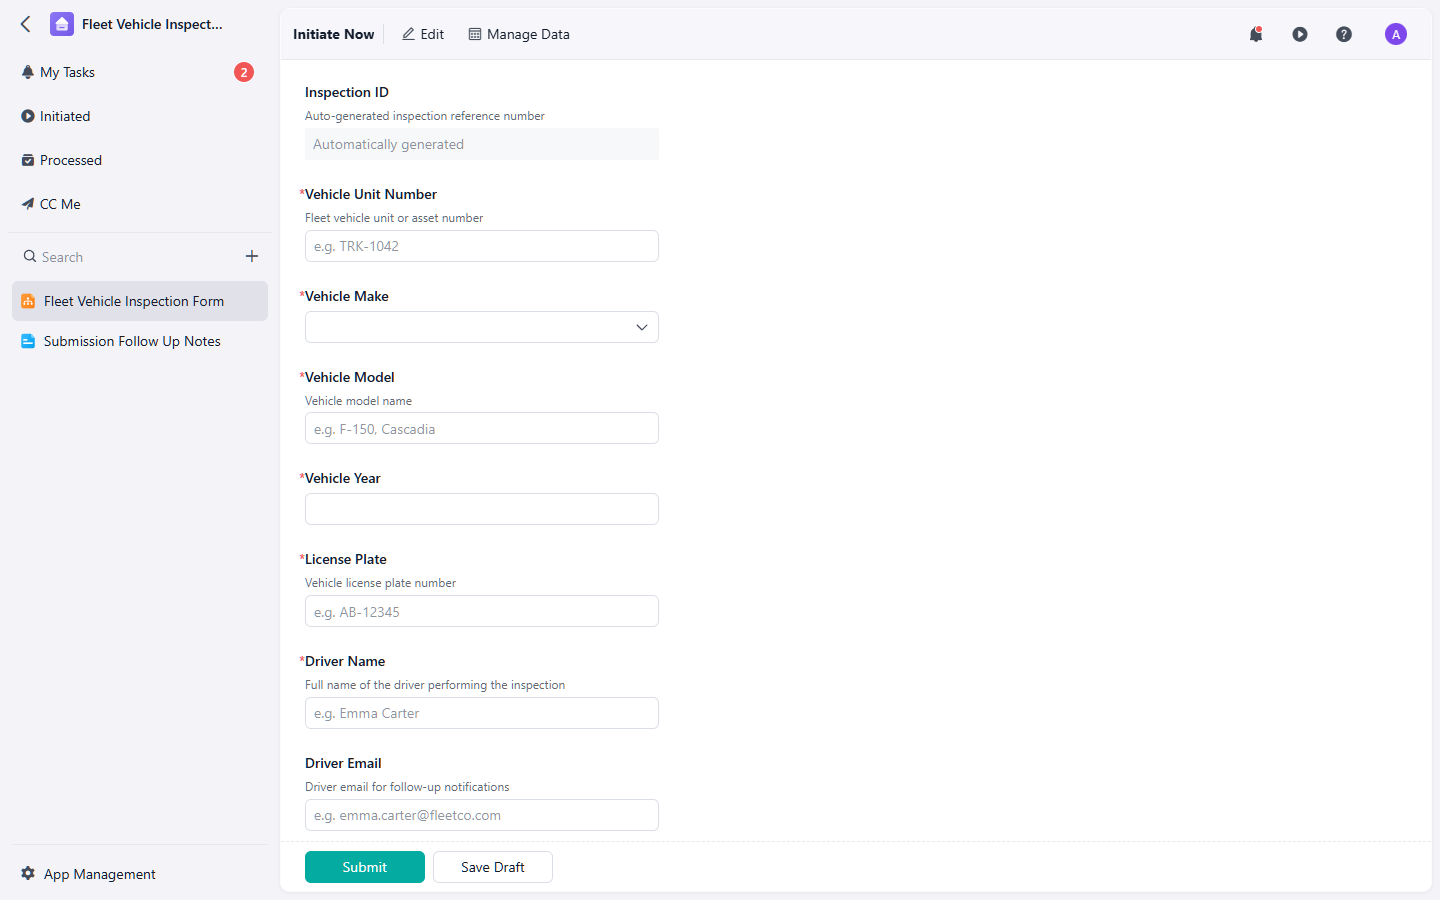This screenshot has height=900, width=1440.
Task: Click into the Vehicle Model input field
Action: tap(482, 428)
